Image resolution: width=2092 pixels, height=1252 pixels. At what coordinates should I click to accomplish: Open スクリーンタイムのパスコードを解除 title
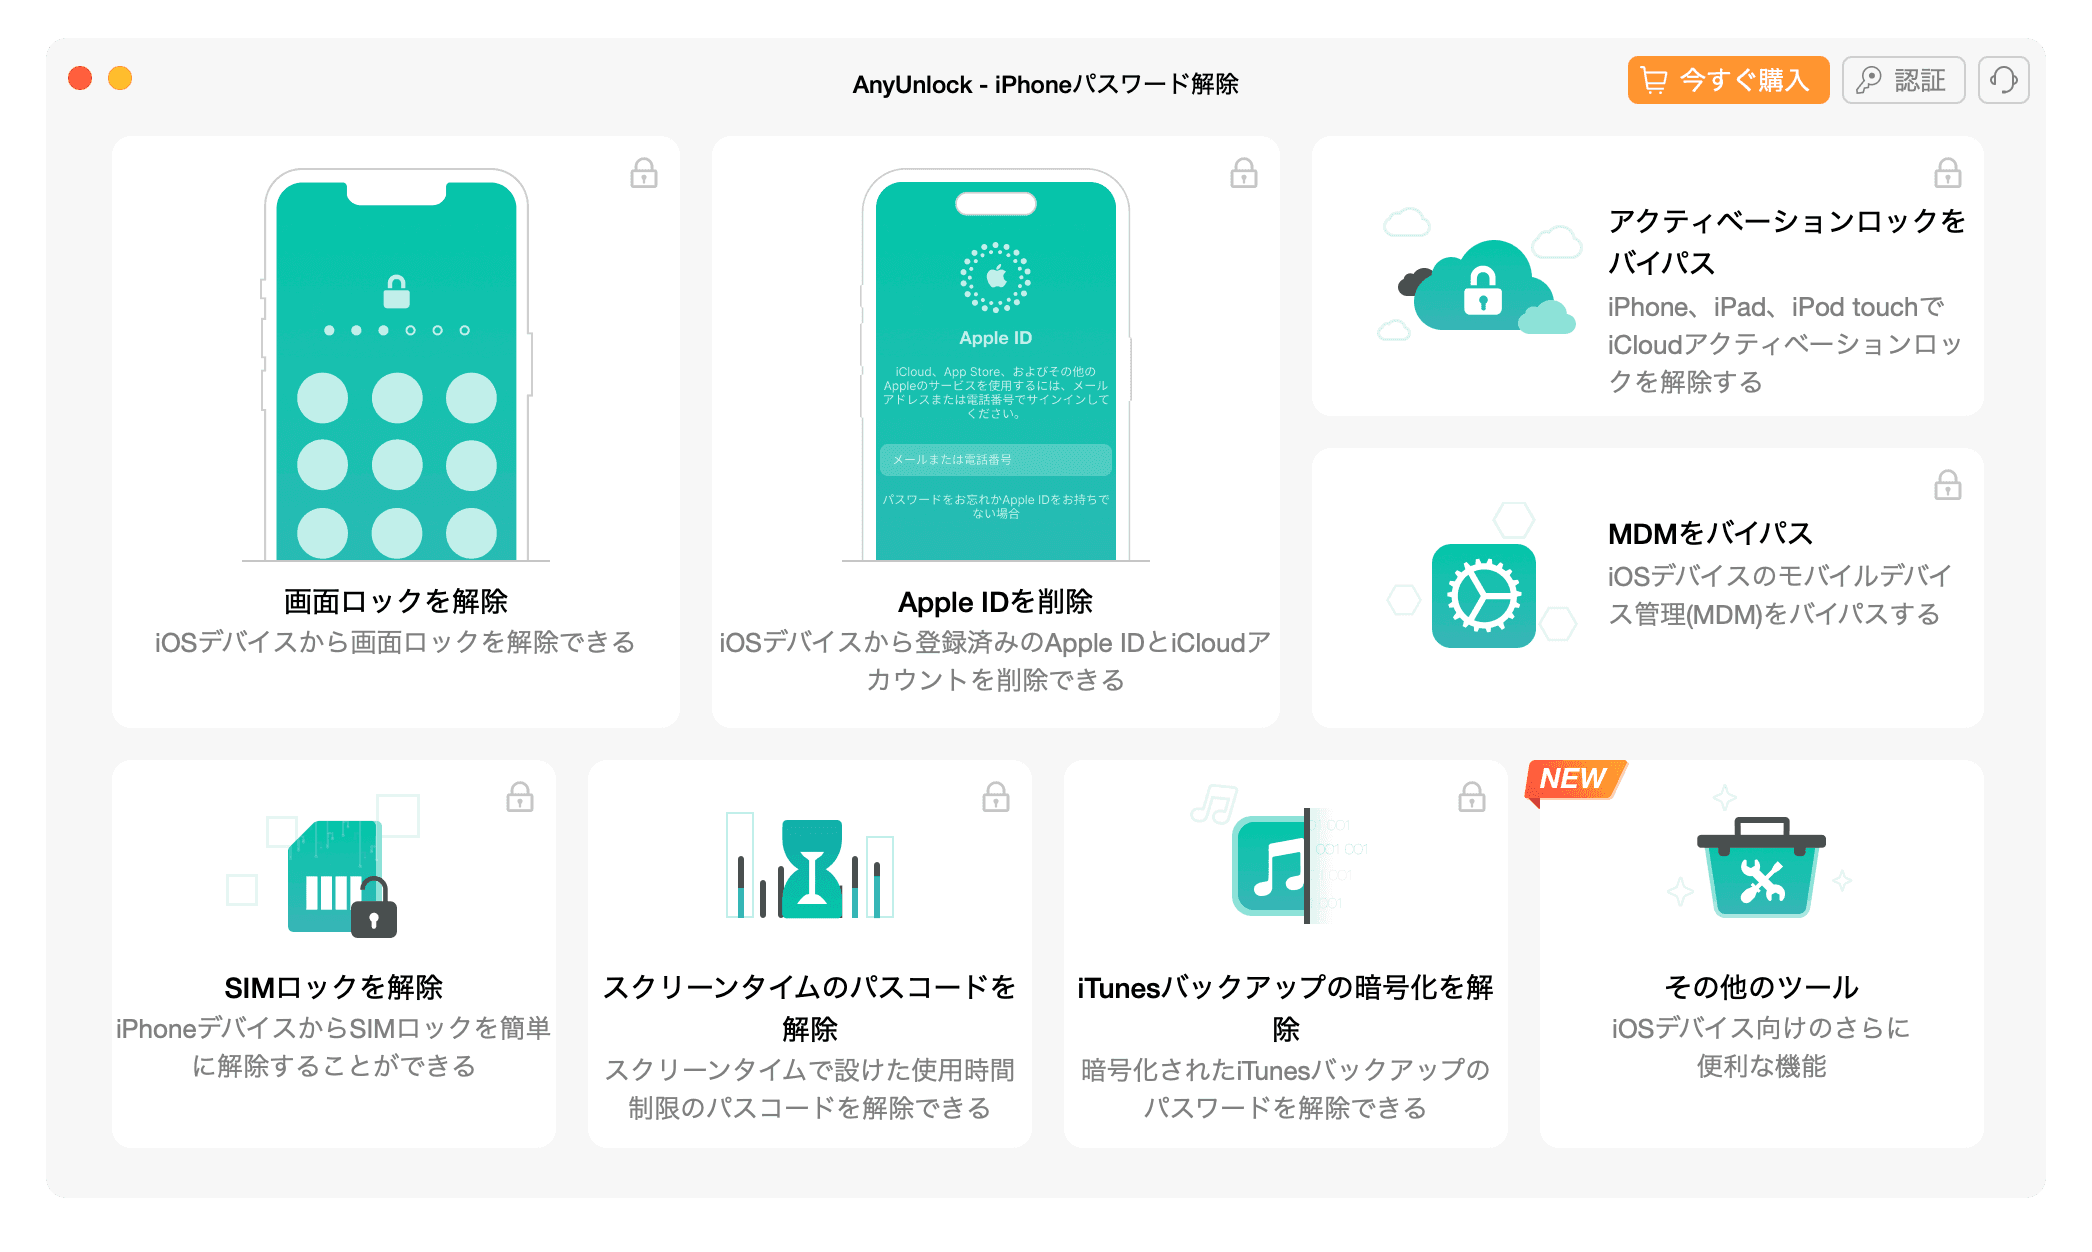point(810,1008)
